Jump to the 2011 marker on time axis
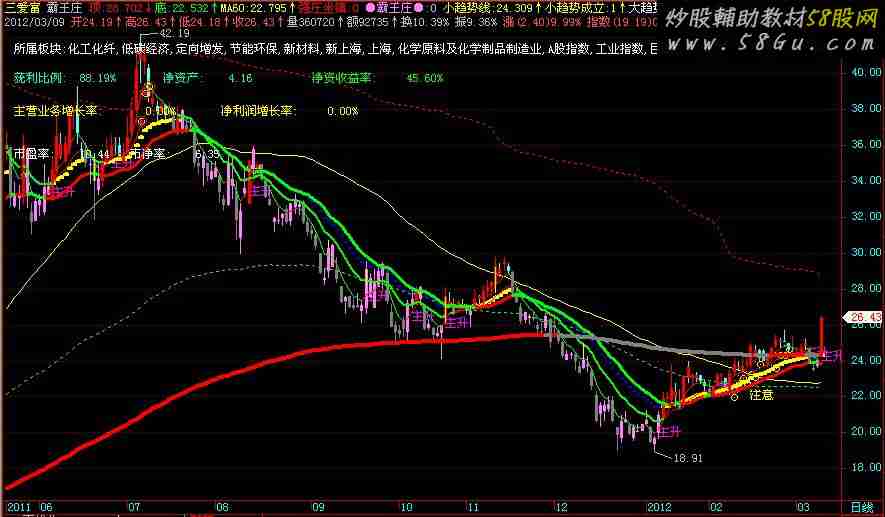 (x=17, y=507)
